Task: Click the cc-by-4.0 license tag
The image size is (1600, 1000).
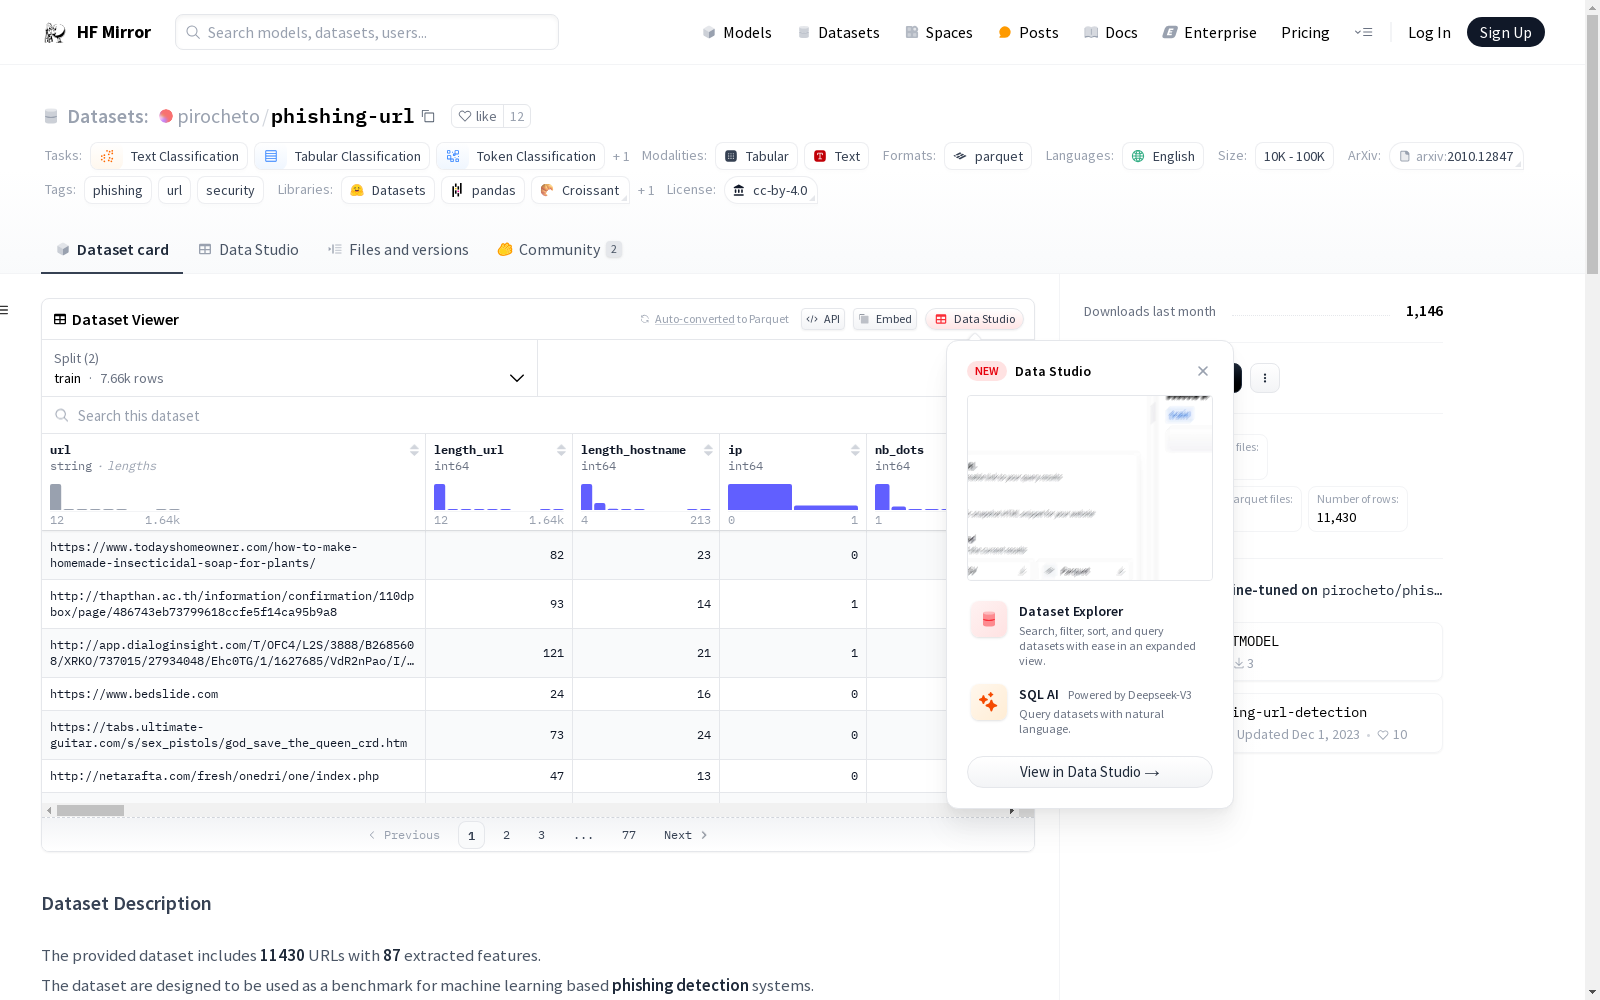Action: pyautogui.click(x=771, y=190)
